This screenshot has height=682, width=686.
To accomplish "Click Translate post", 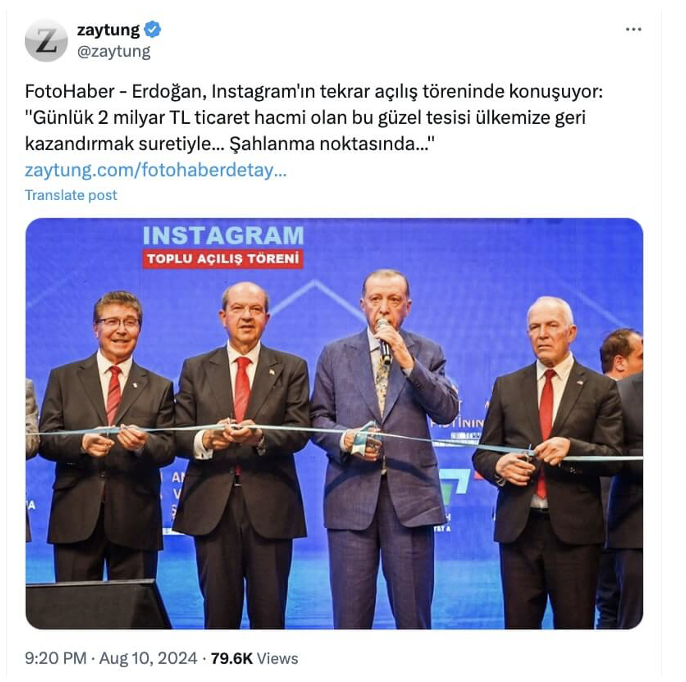I will coord(71,195).
